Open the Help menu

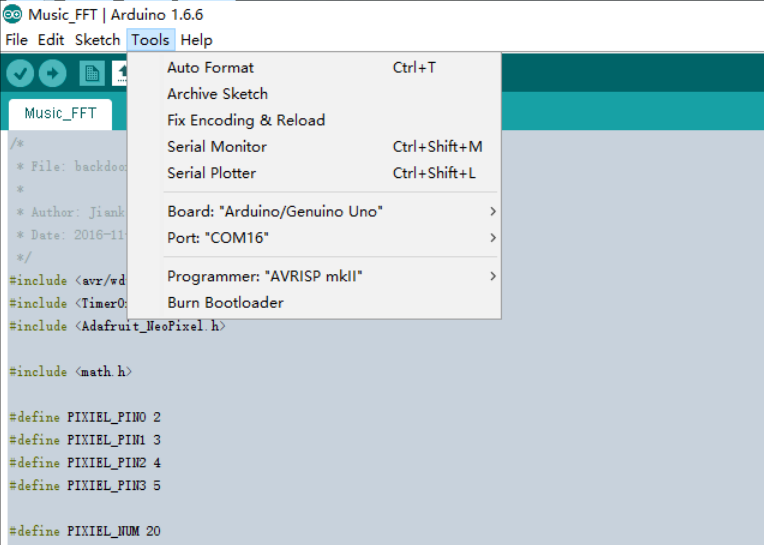196,40
